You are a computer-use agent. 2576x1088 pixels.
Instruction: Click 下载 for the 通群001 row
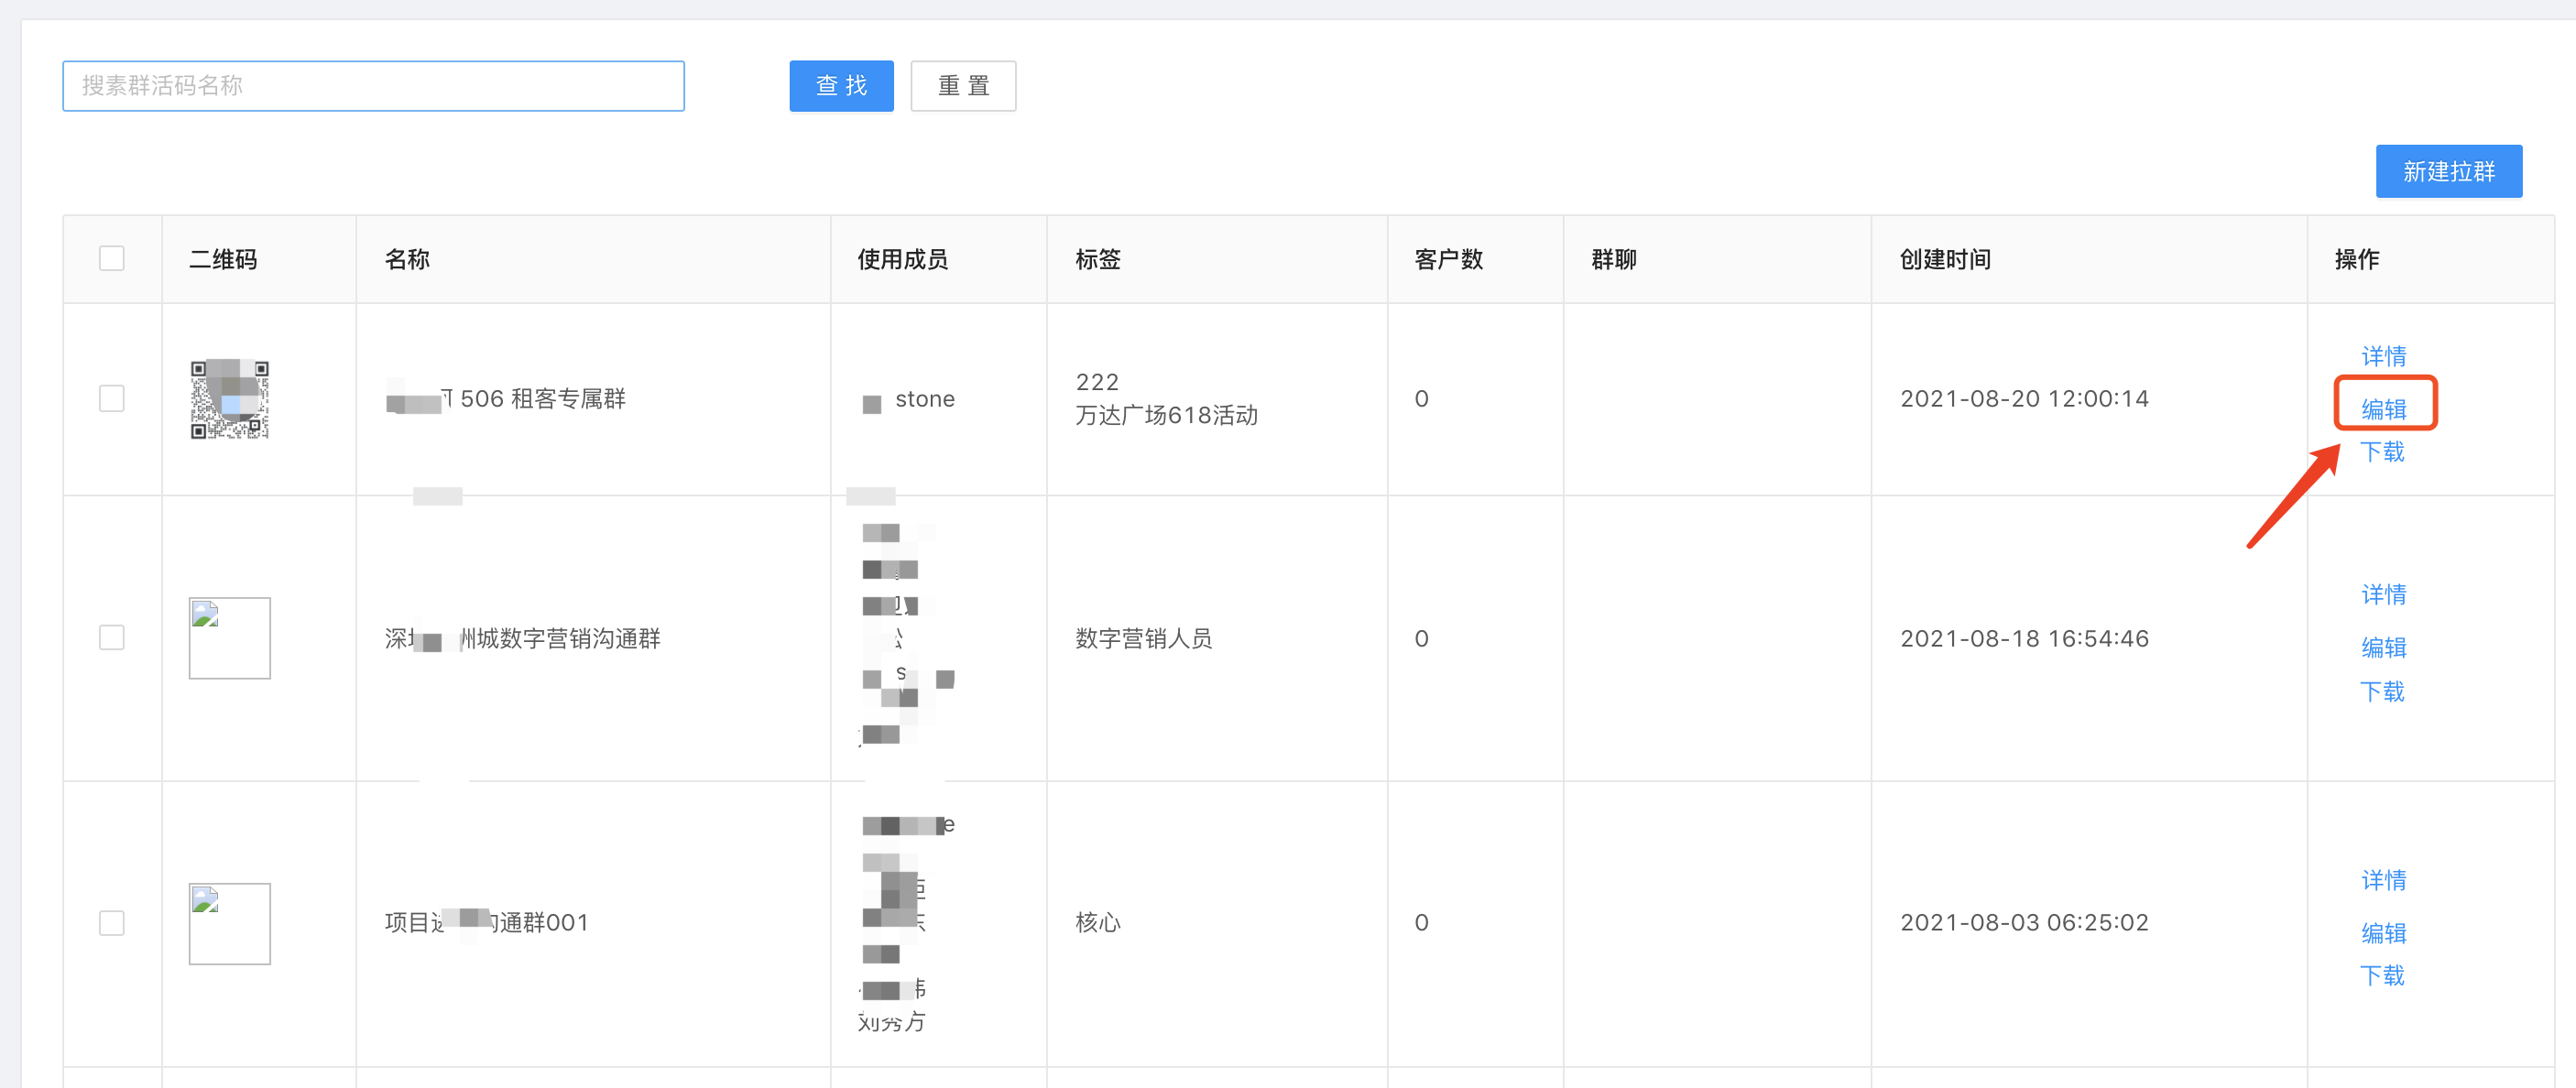[x=2382, y=976]
